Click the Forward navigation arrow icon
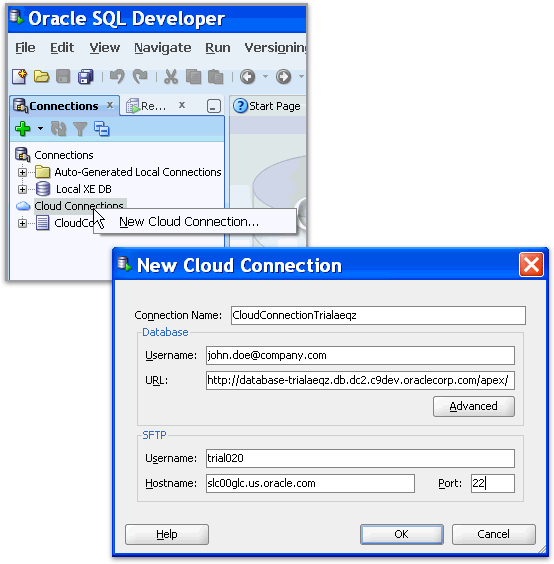Screen dimensions: 554x564 point(283,77)
